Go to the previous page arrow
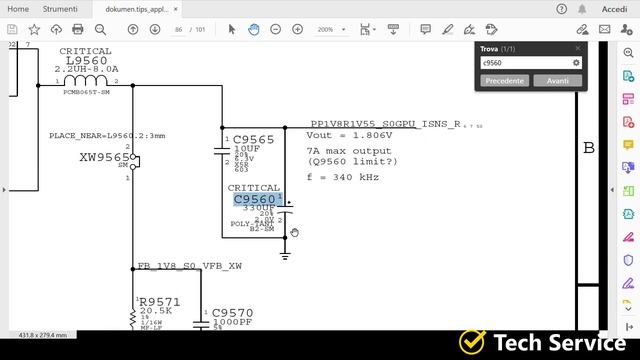 pos(133,29)
